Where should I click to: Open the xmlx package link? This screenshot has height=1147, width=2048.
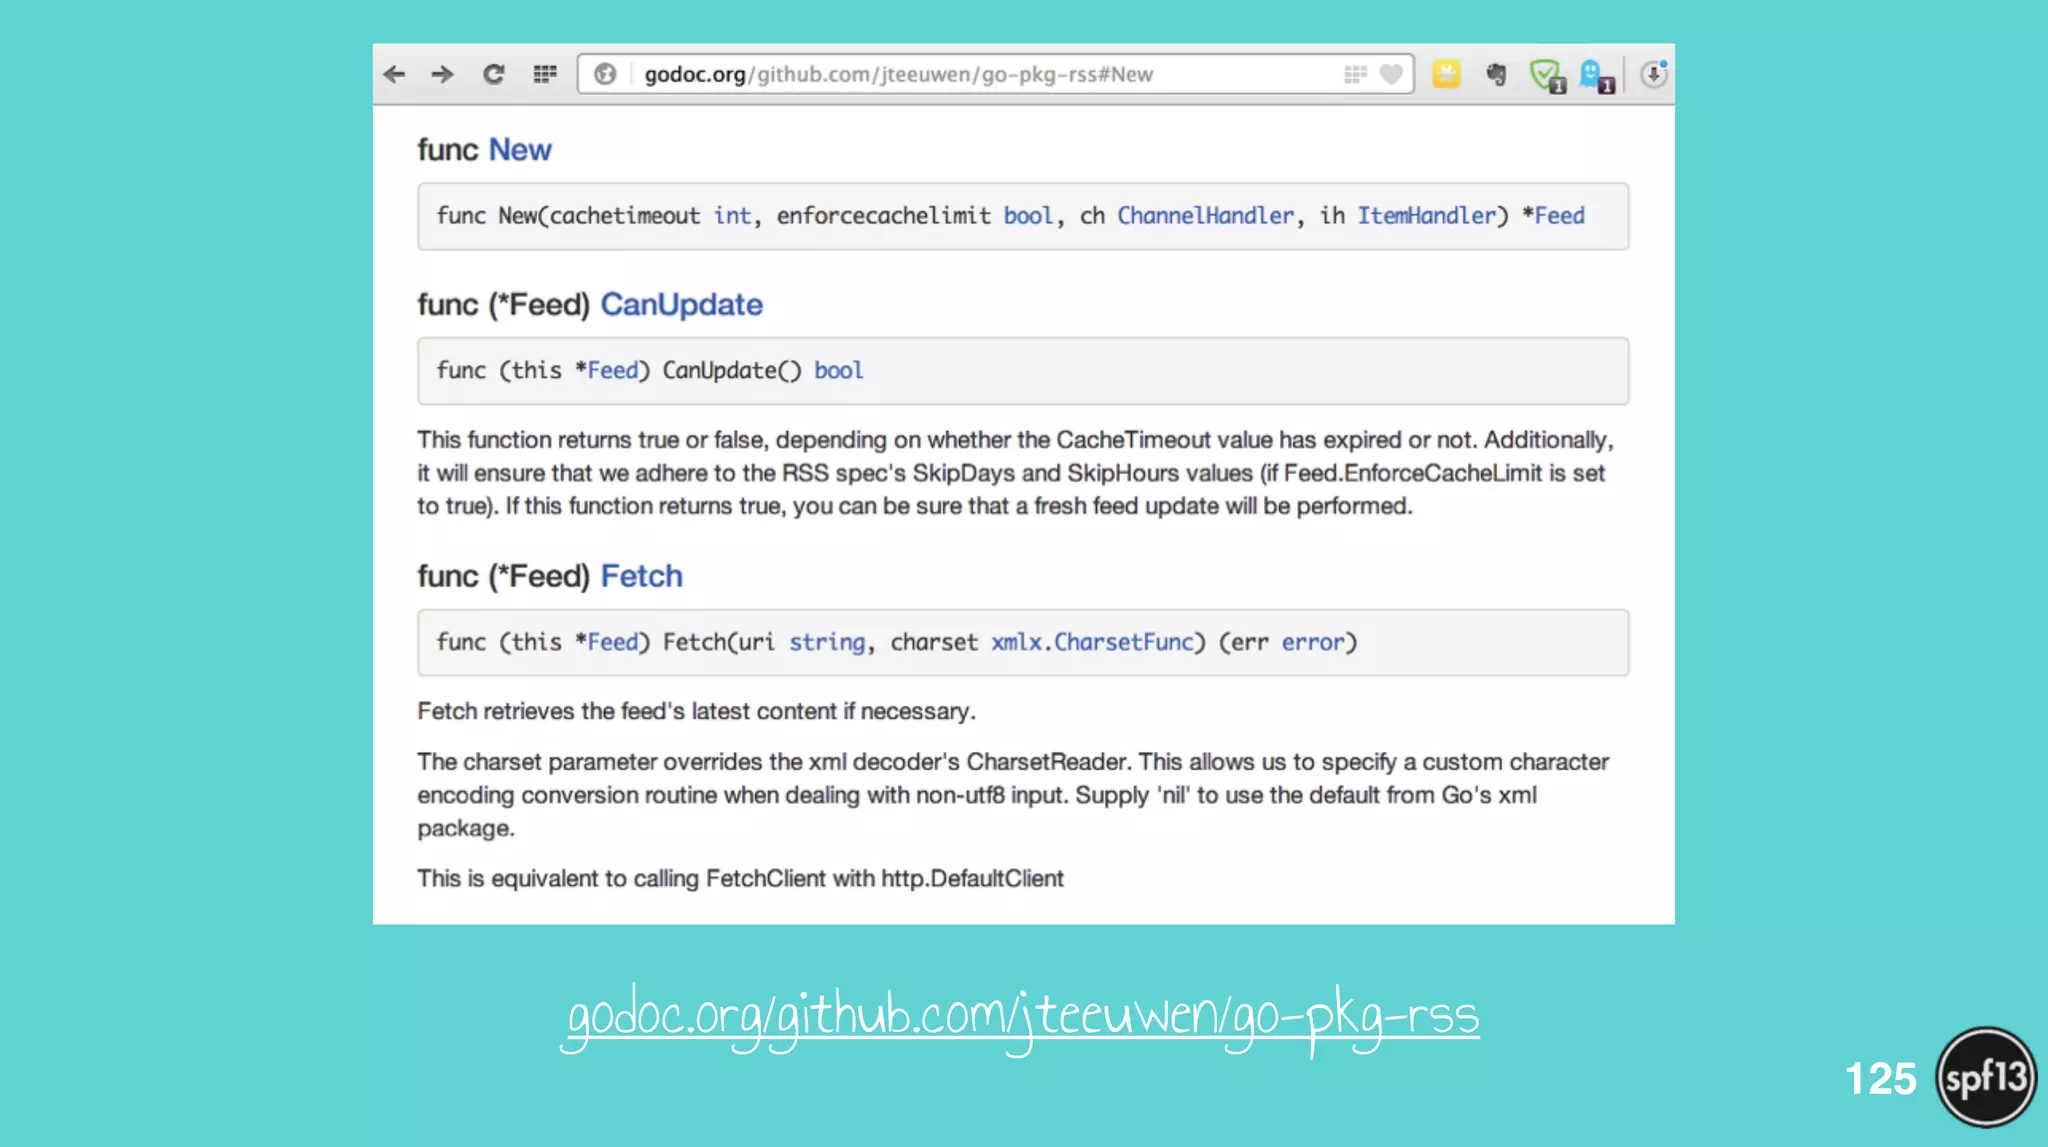(x=1016, y=643)
